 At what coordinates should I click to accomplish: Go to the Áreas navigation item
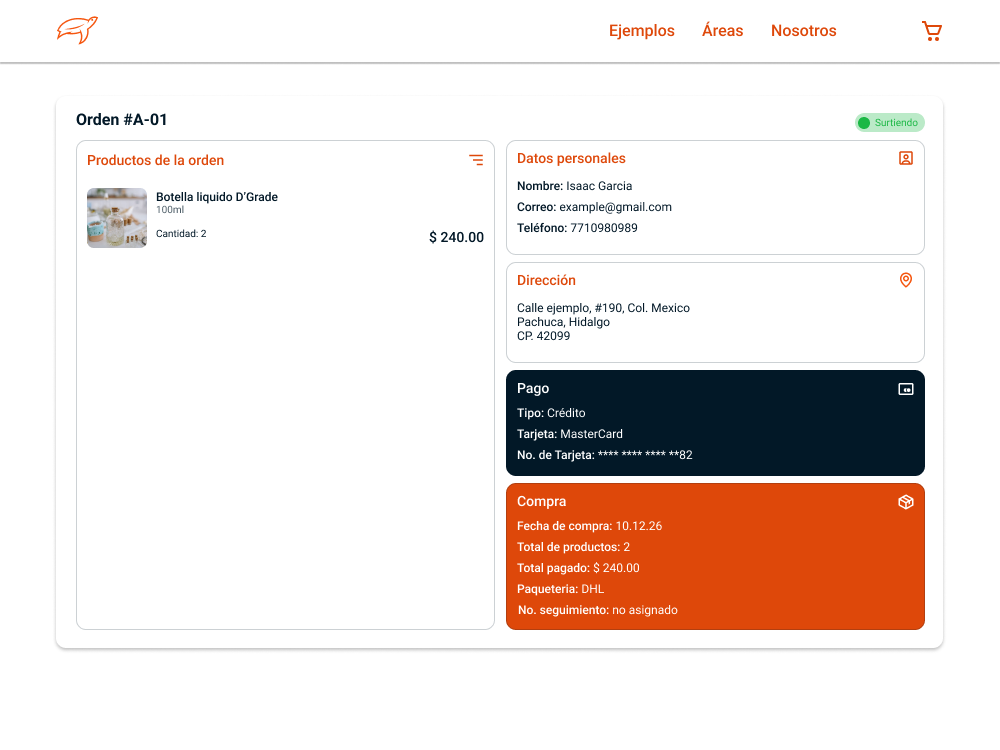(723, 30)
